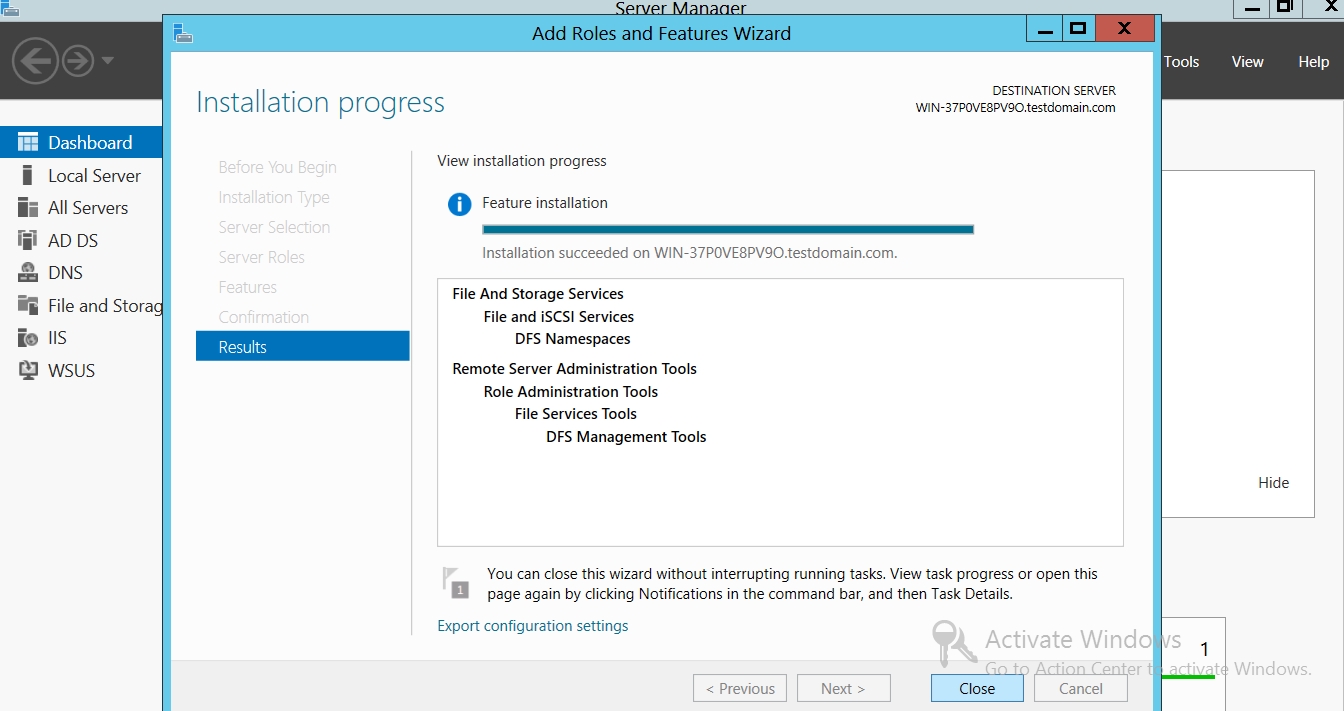Screen dimensions: 1344x711
Task: Click the WSUS role icon
Action: pyautogui.click(x=28, y=371)
